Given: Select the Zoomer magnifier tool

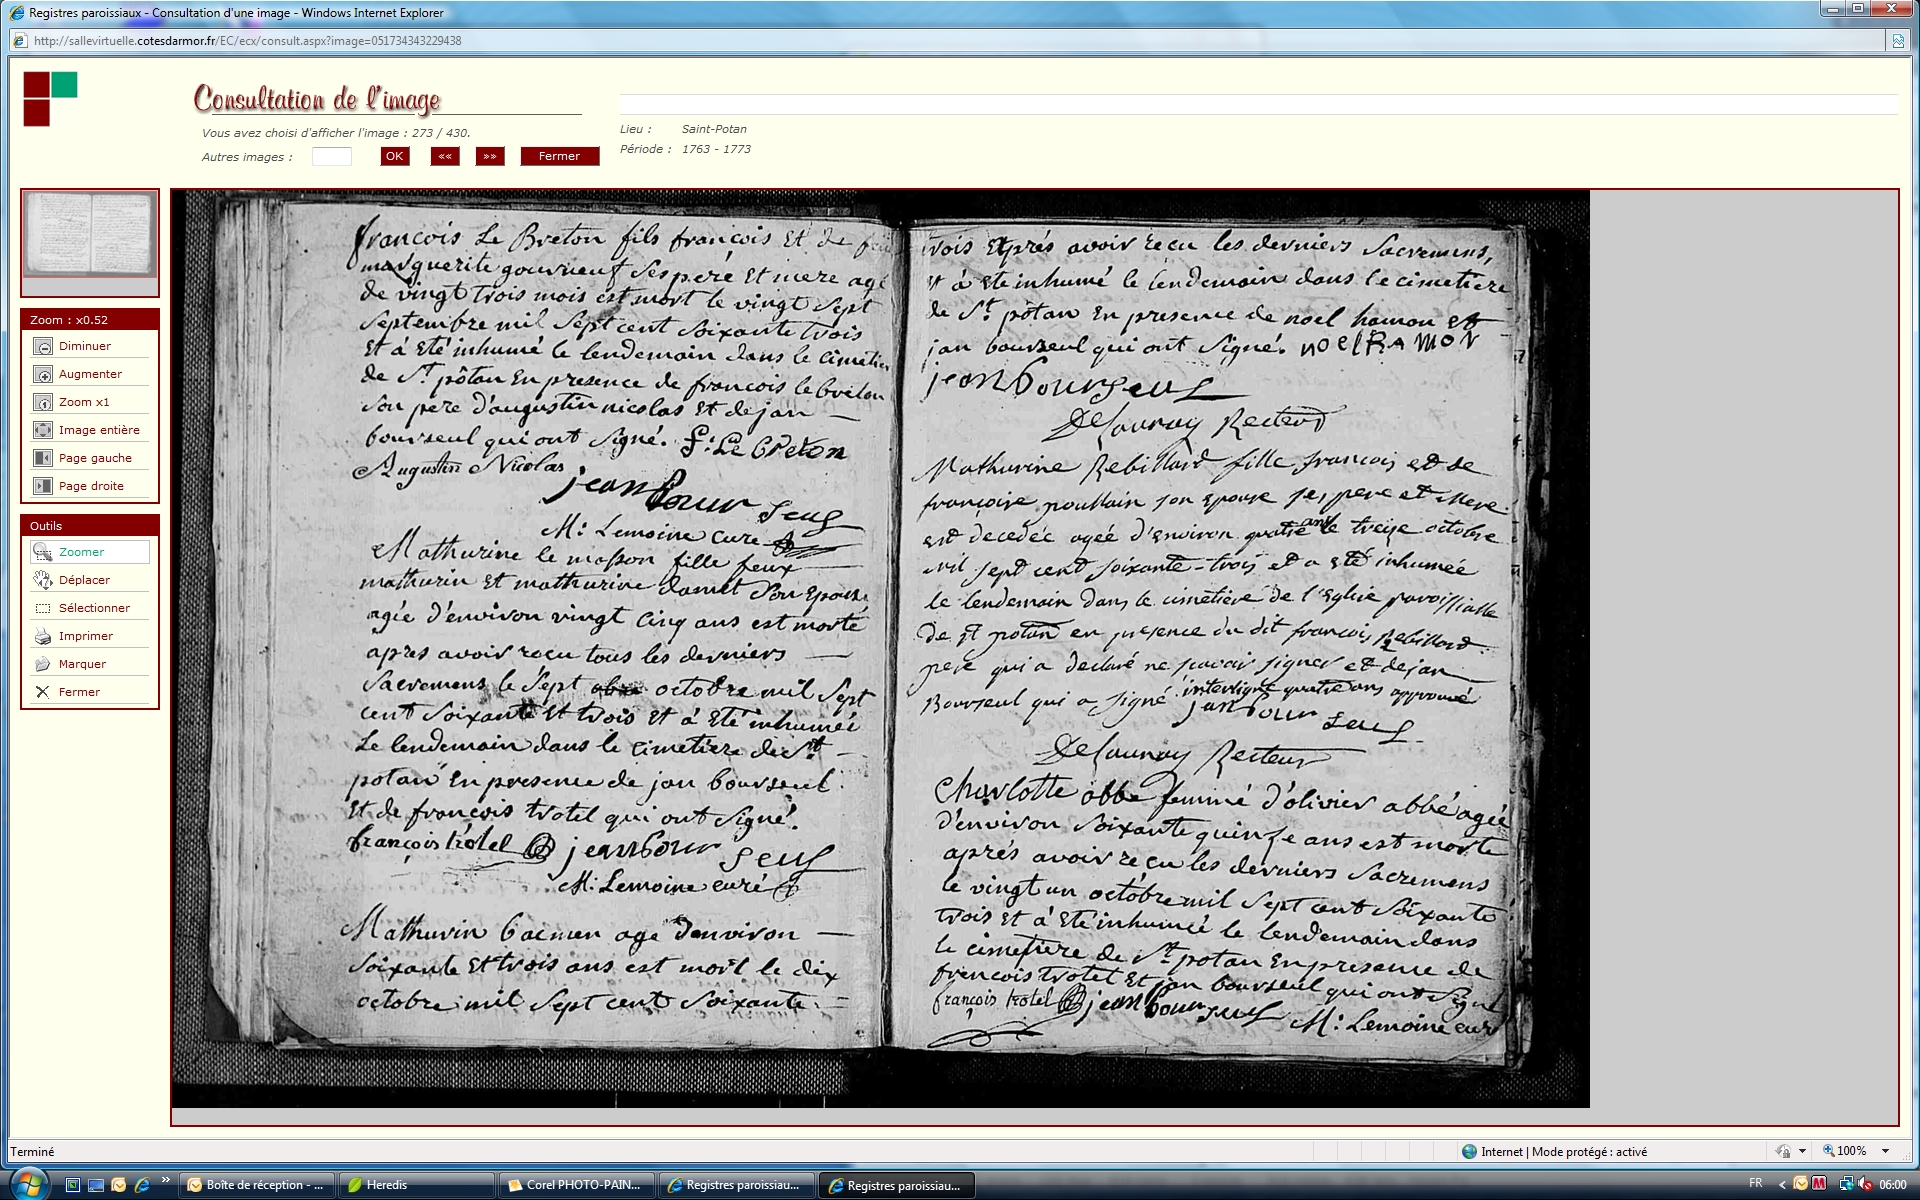Looking at the screenshot, I should [x=43, y=552].
